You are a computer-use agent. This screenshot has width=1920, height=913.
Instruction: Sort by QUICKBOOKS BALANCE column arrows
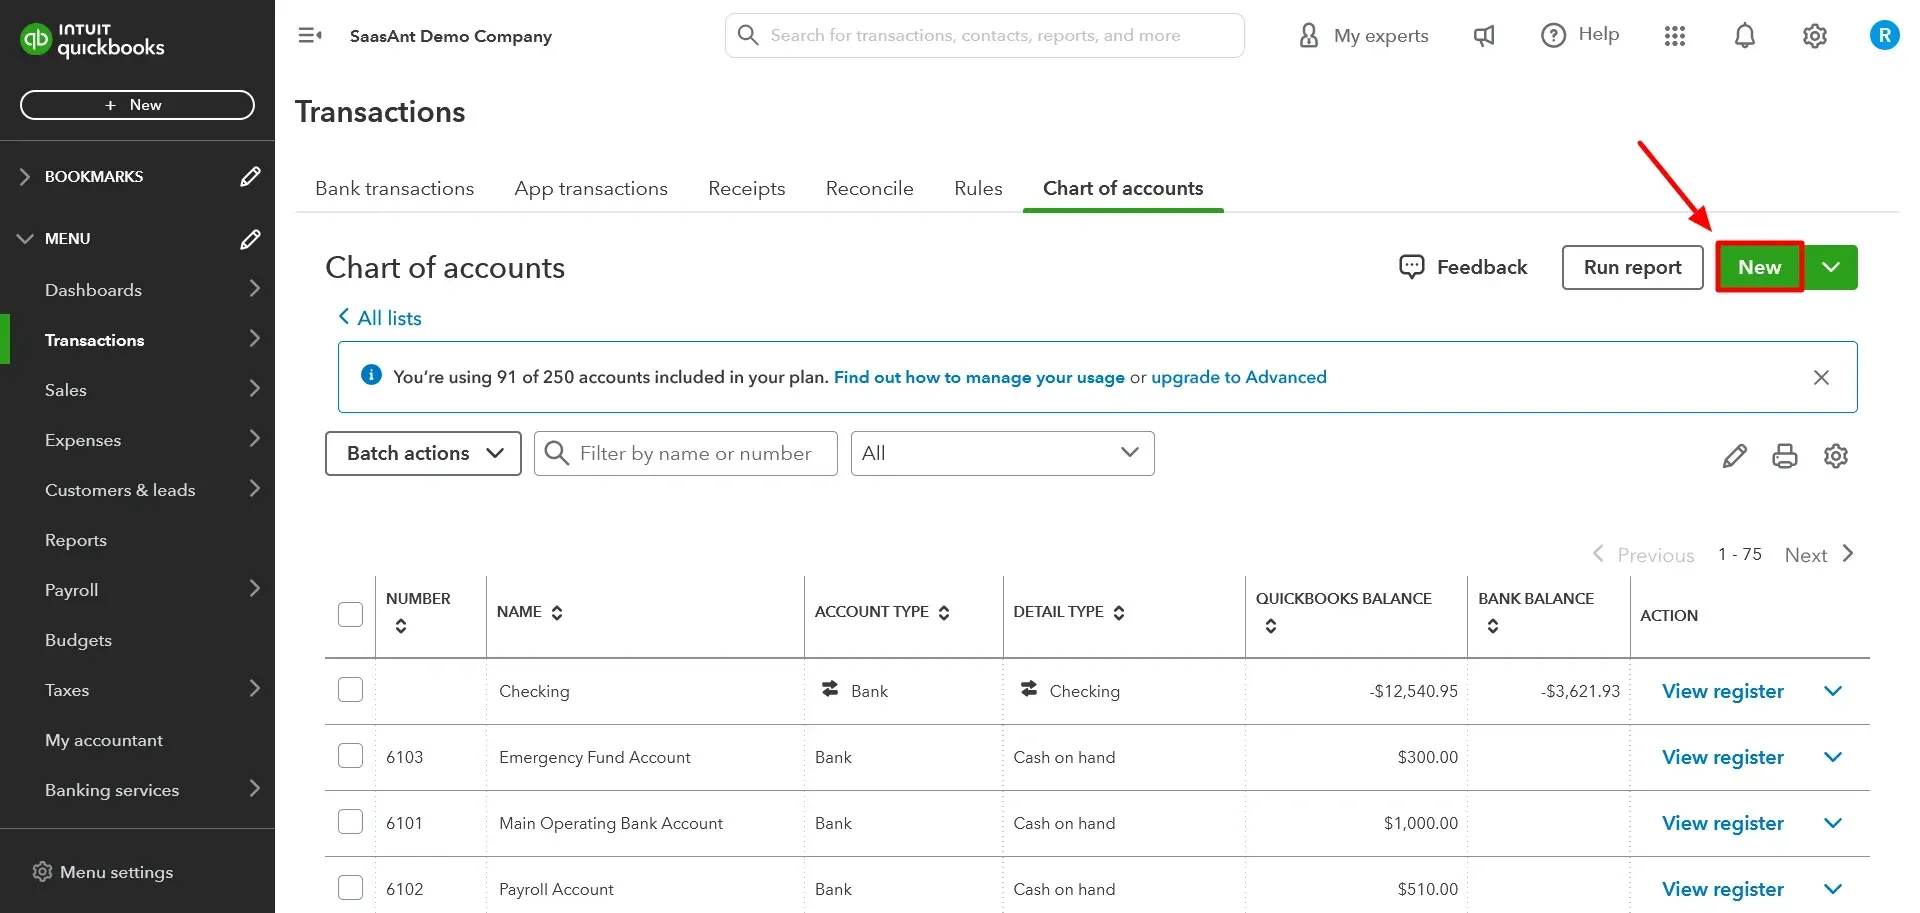click(x=1271, y=626)
